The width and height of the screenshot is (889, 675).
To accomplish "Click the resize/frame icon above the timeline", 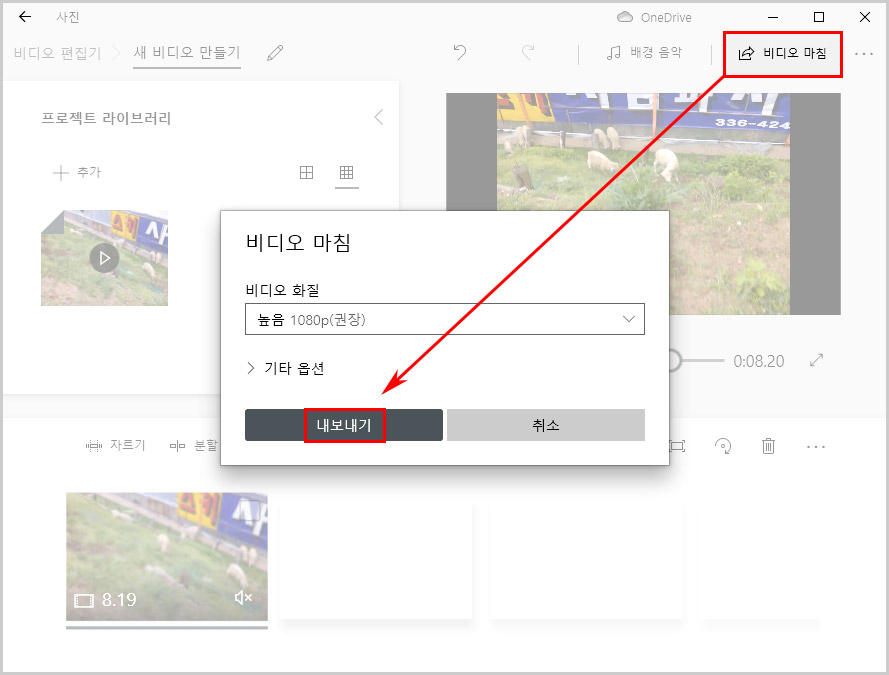I will (677, 446).
